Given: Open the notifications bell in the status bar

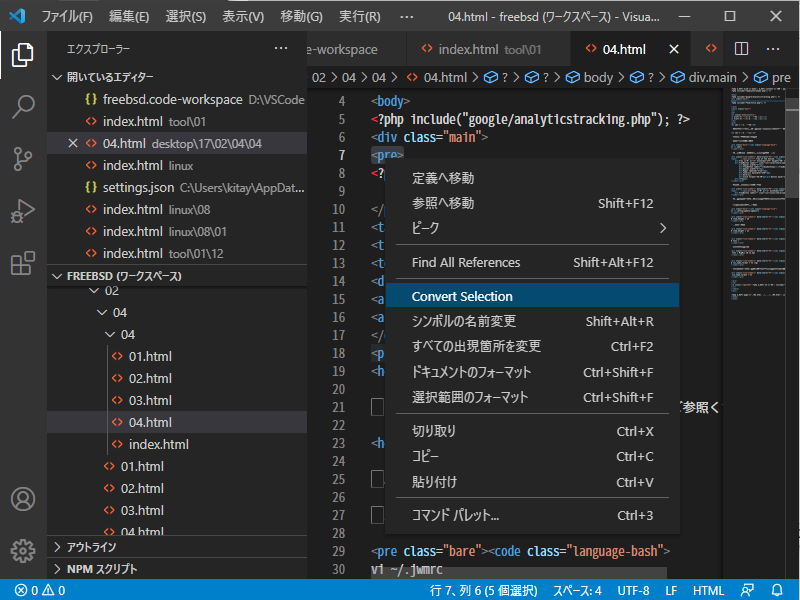Looking at the screenshot, I should 777,590.
